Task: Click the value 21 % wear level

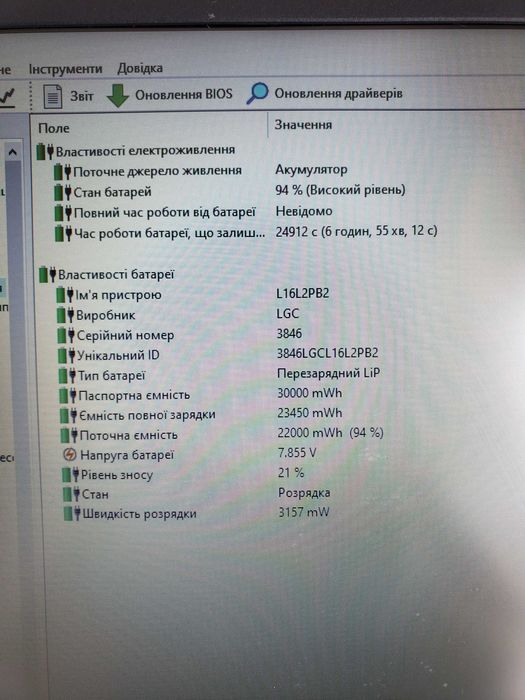Action: point(291,473)
